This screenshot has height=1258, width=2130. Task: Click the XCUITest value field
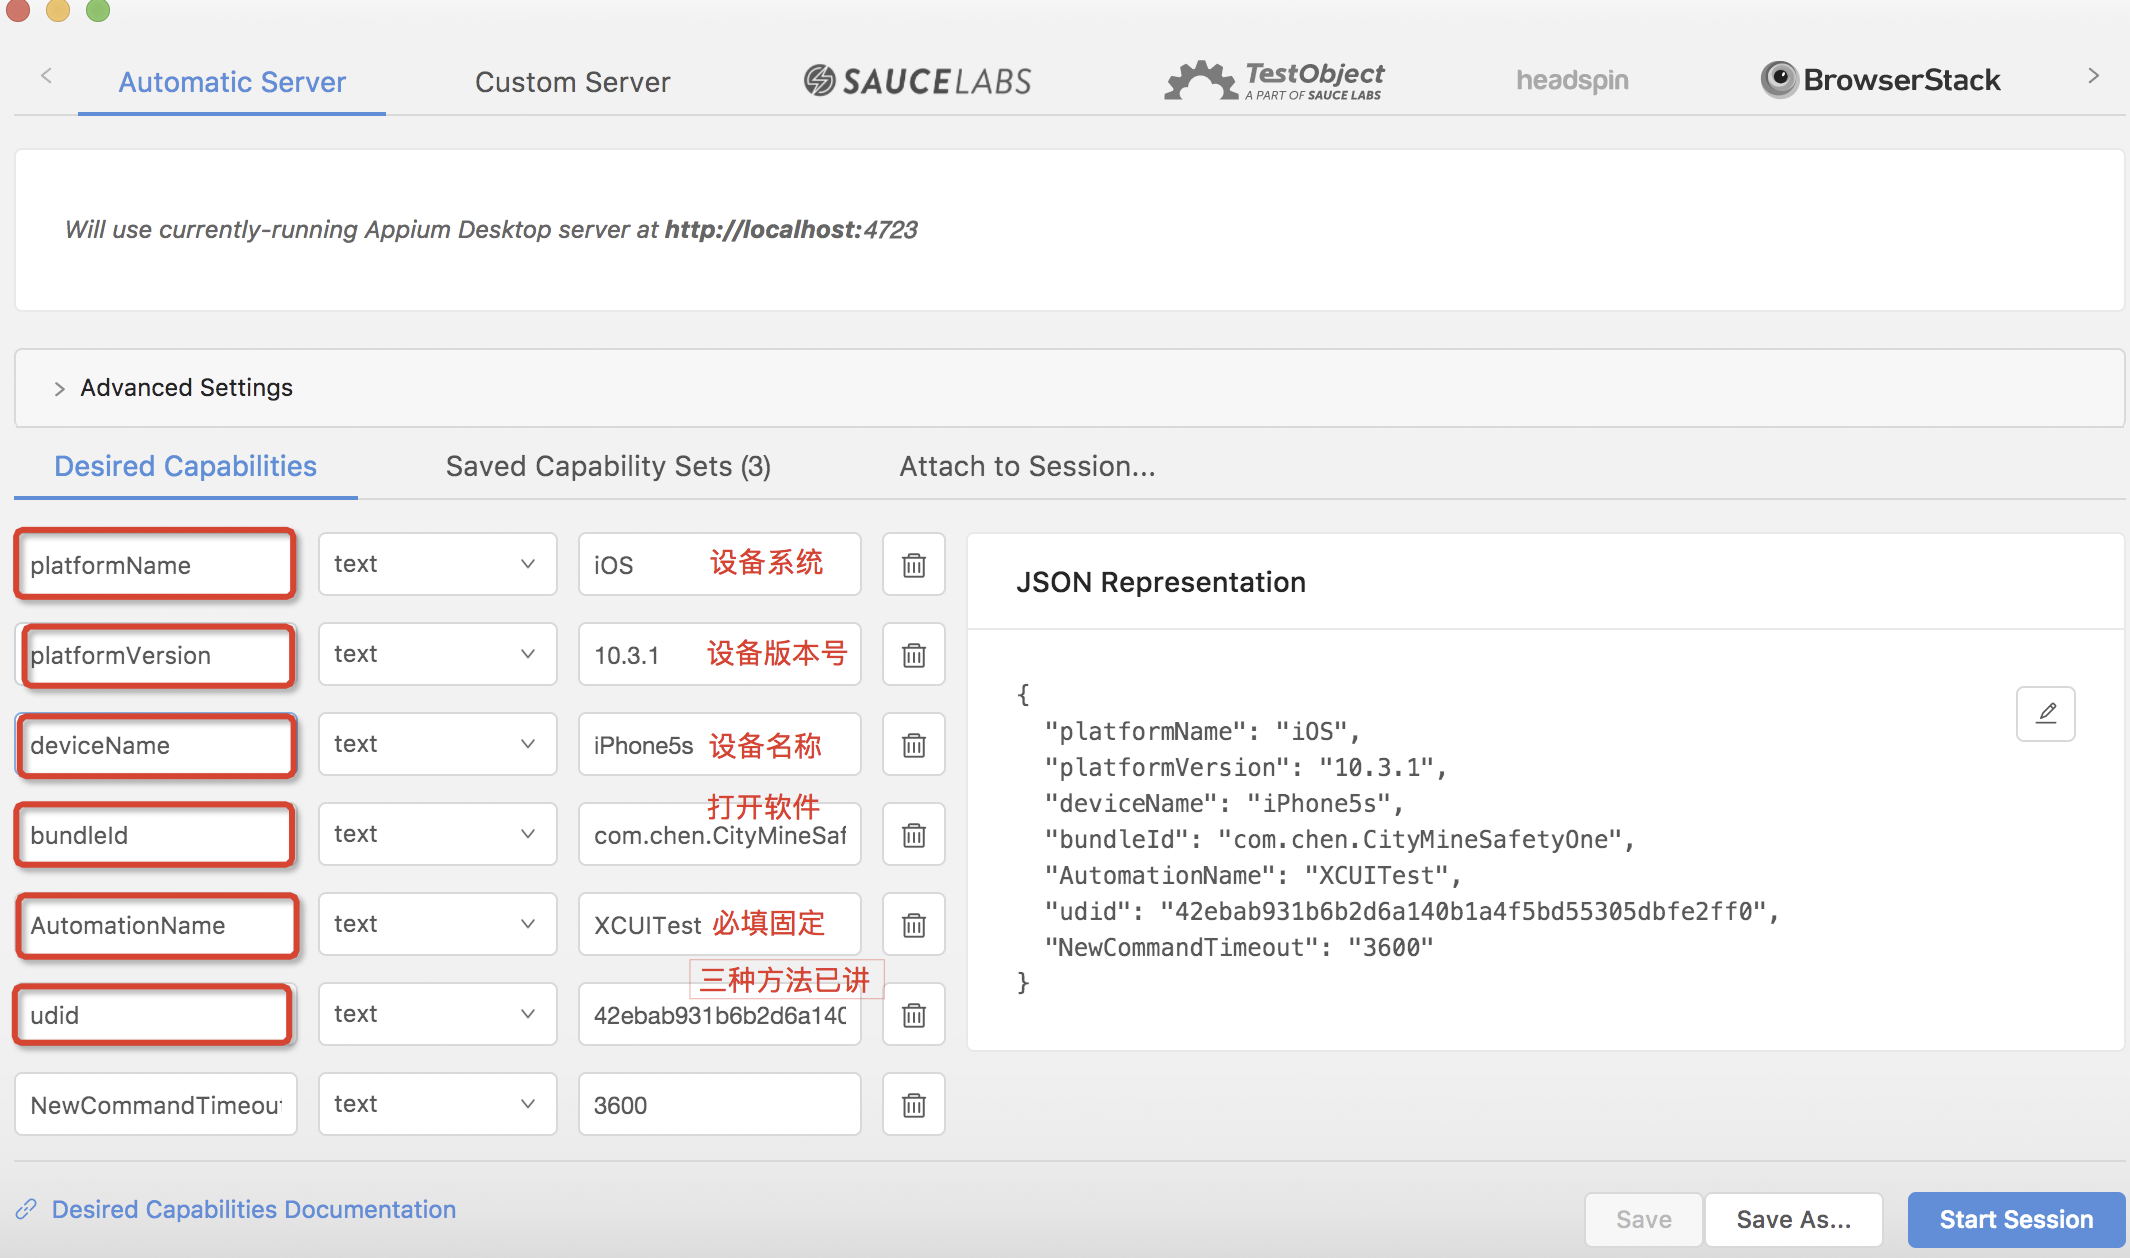(x=719, y=925)
